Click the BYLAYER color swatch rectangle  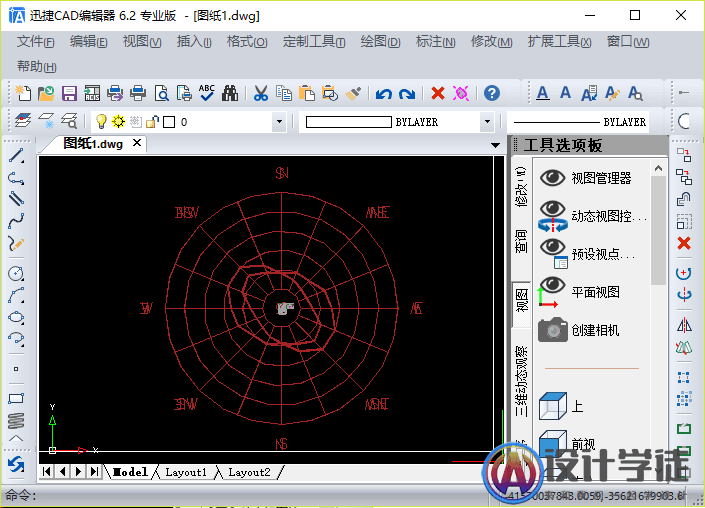tap(348, 122)
